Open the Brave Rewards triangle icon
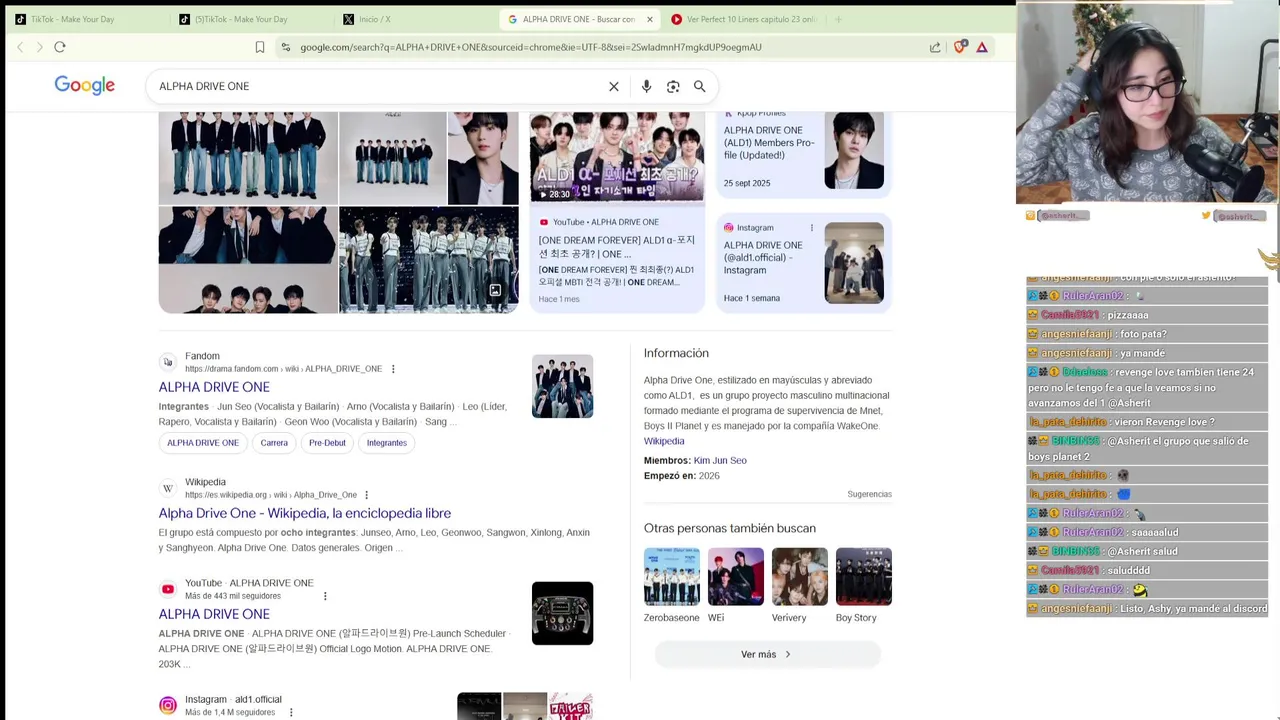Viewport: 1280px width, 720px height. pos(982,47)
